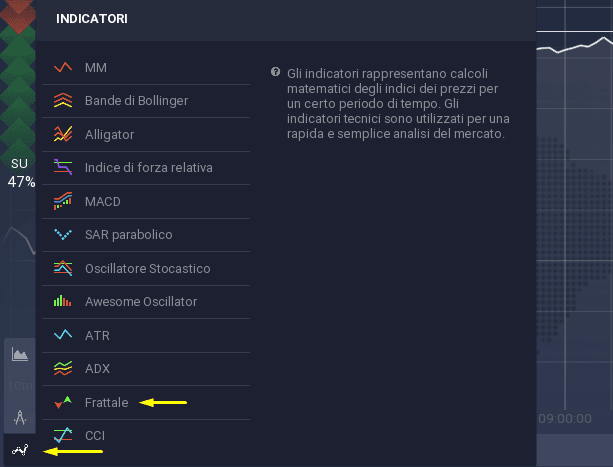Image resolution: width=613 pixels, height=467 pixels.
Task: Click the Frattale label
Action: [107, 403]
